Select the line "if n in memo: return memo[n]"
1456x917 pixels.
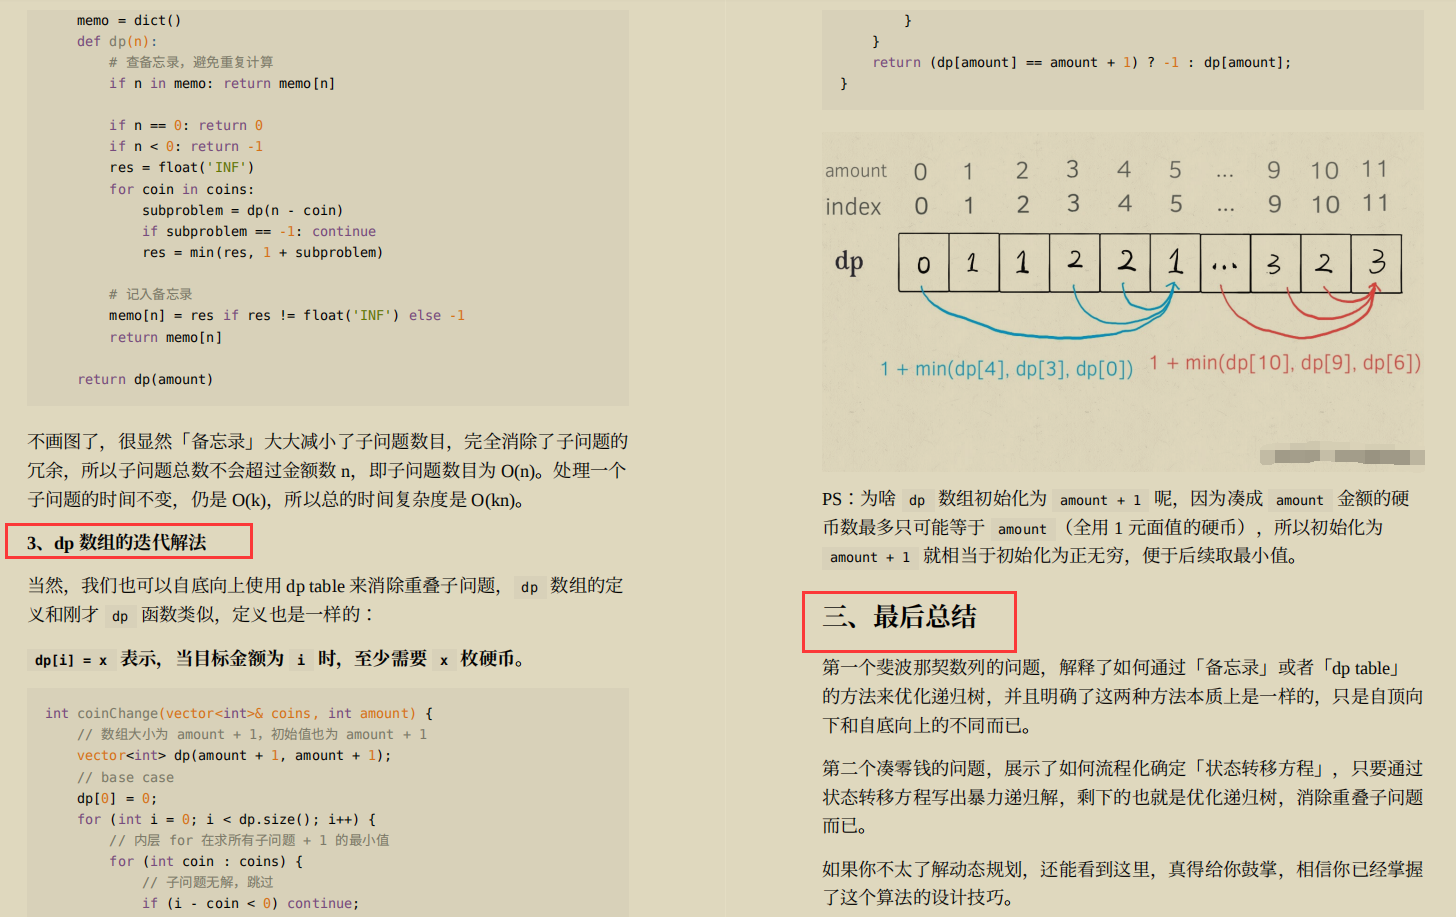pyautogui.click(x=222, y=83)
